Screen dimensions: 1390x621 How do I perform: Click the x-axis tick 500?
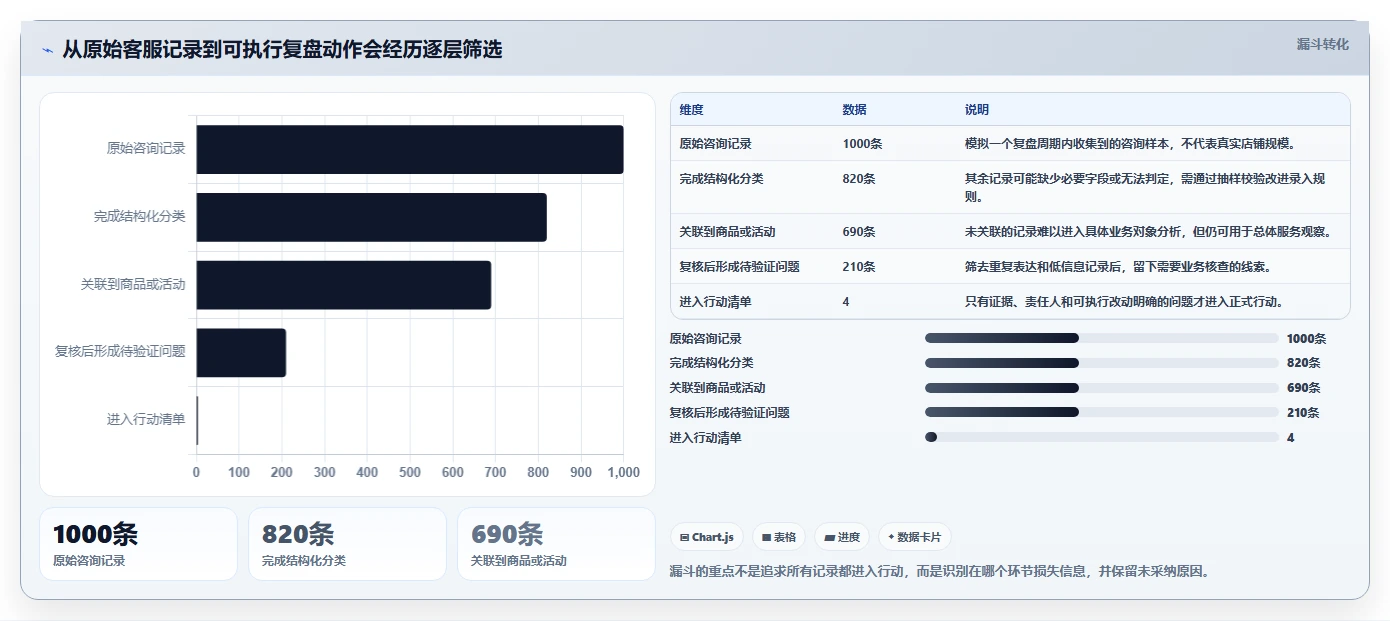[410, 472]
